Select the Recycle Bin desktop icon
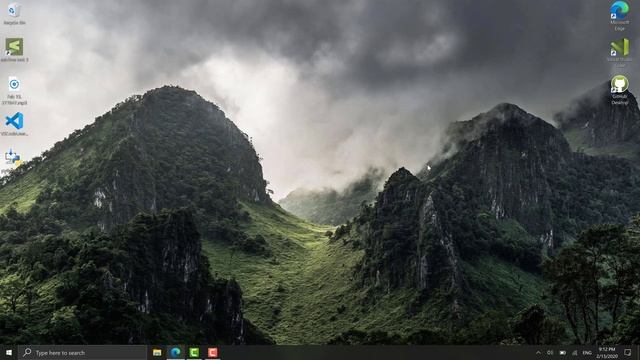Screen dimensions: 640x360 [x=14, y=13]
